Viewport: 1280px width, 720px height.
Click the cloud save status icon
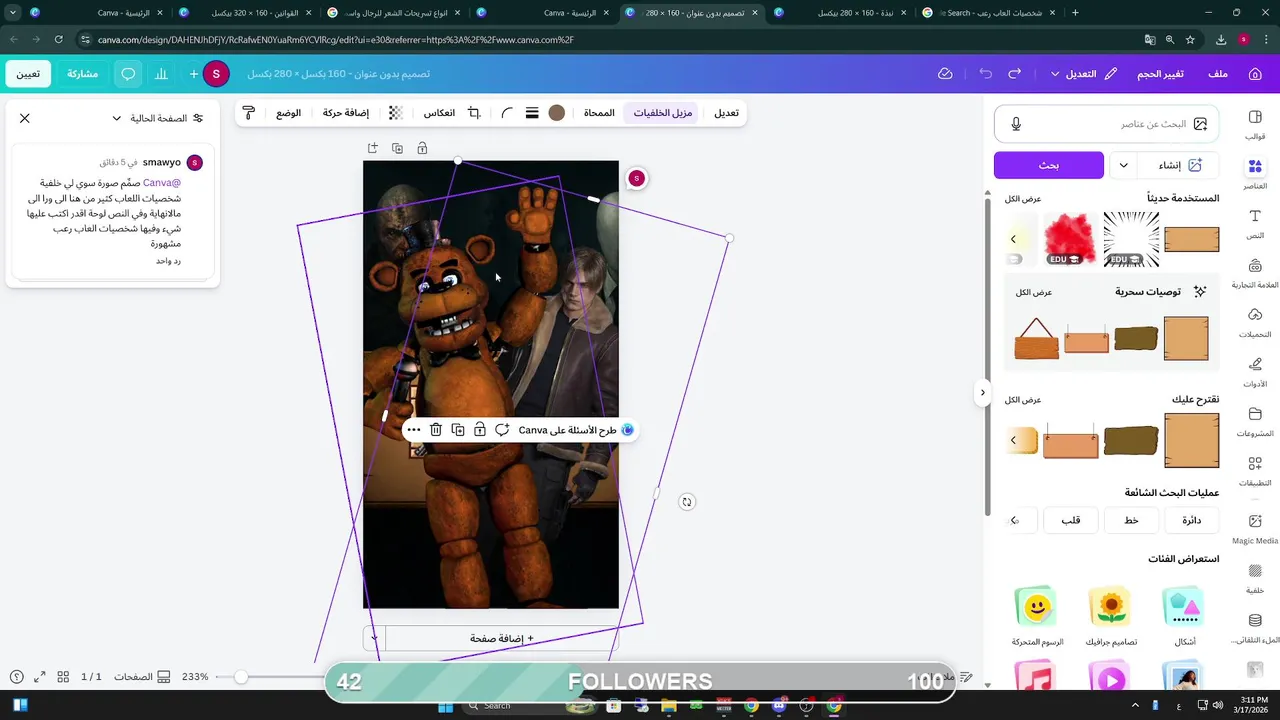[x=945, y=74]
